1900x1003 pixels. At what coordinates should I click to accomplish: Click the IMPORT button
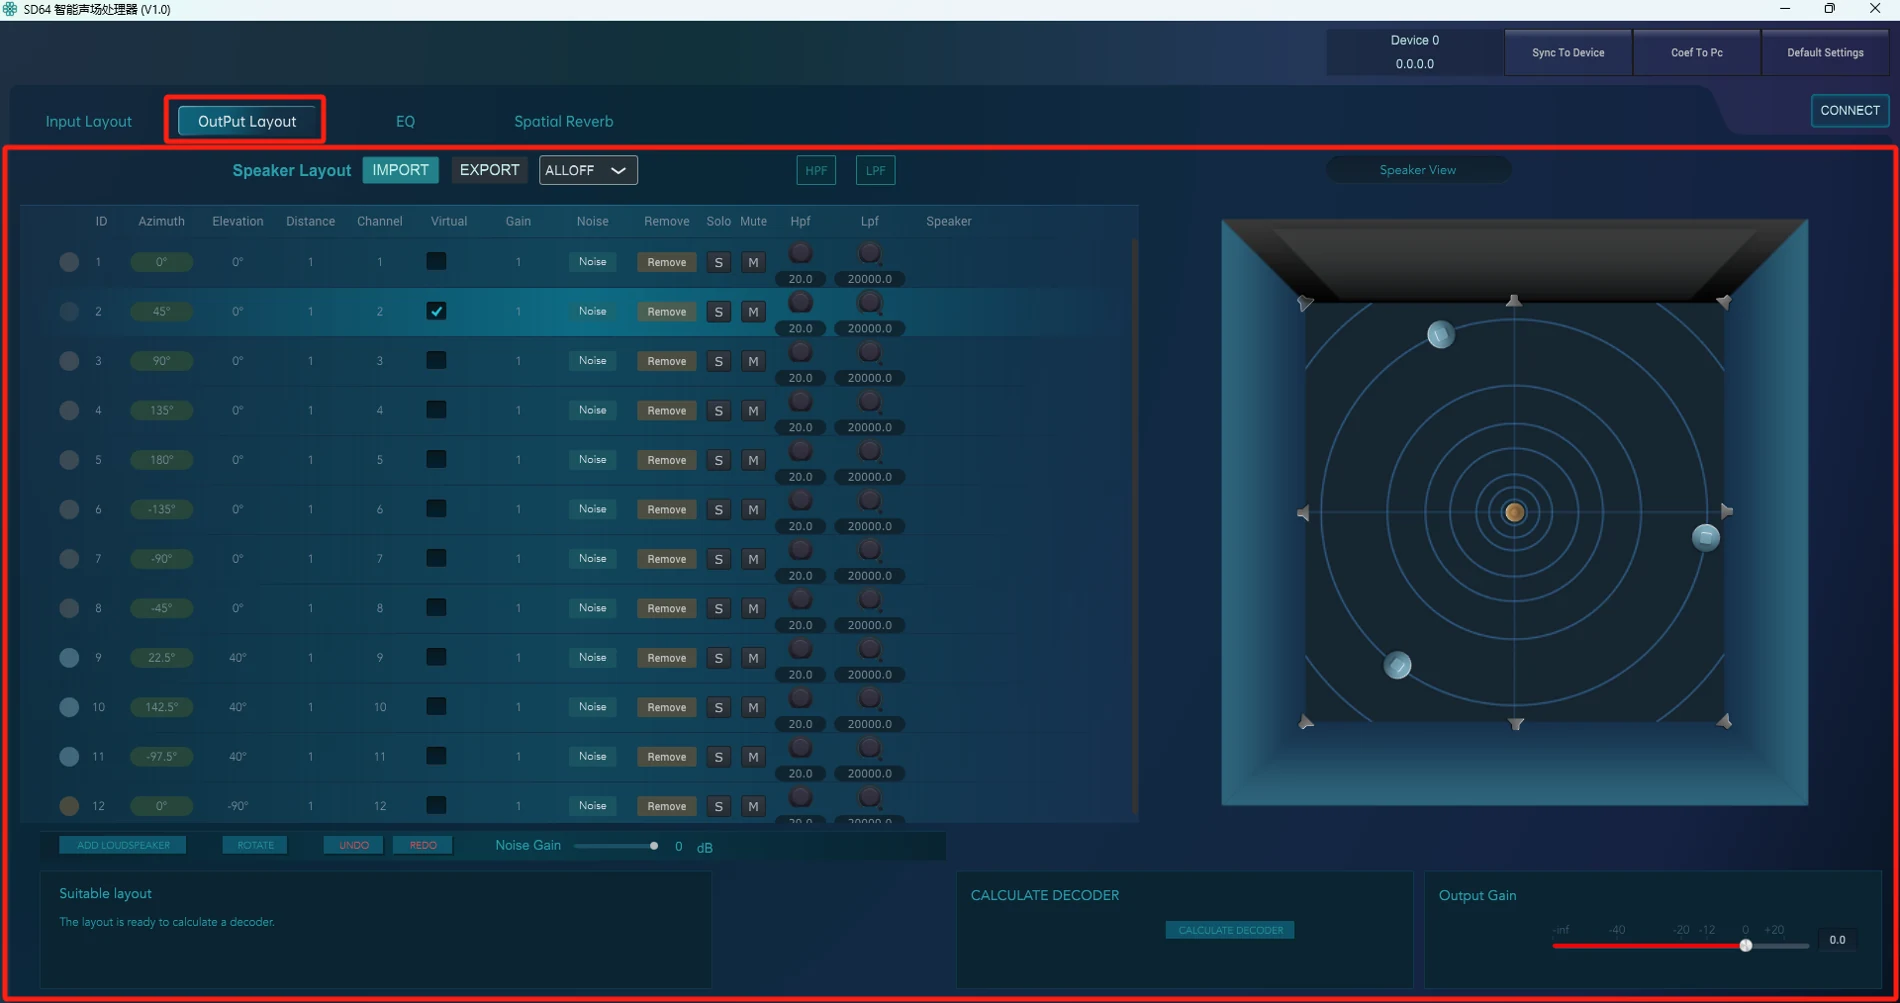400,170
